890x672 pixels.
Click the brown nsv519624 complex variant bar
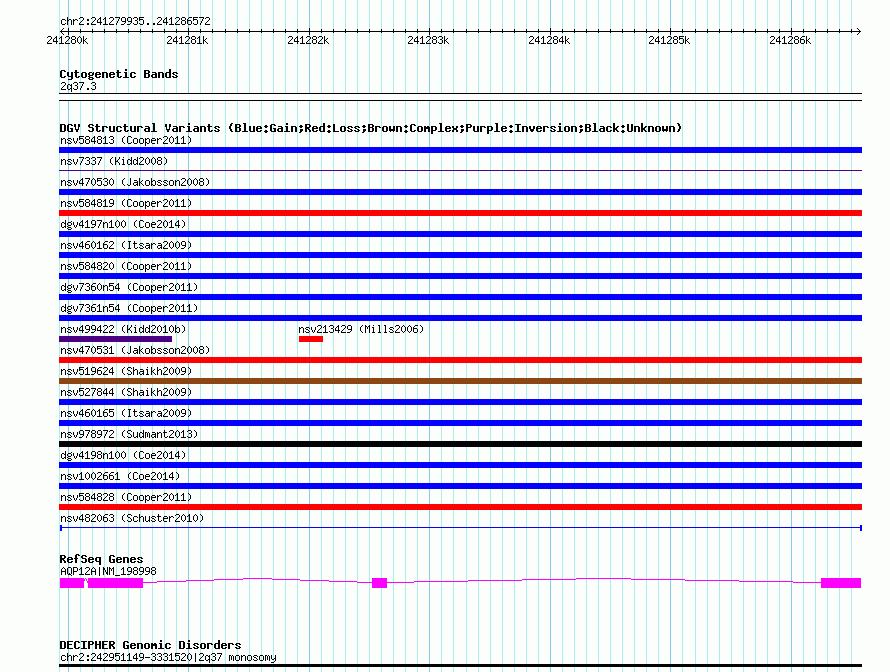460,381
